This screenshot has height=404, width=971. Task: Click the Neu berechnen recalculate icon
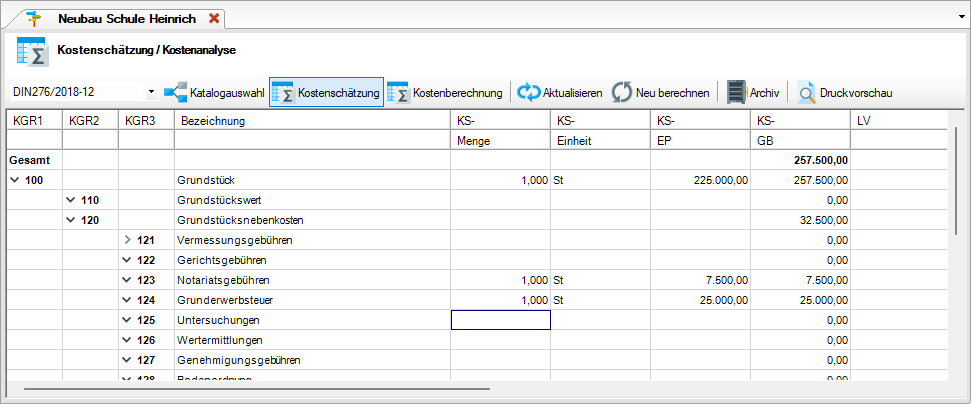pos(622,92)
